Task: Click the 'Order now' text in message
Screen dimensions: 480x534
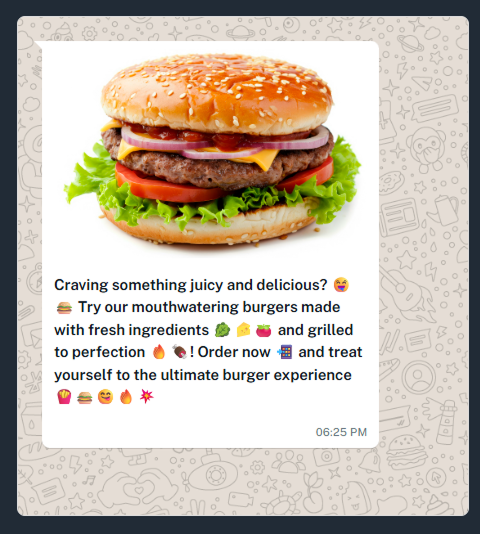Action: coord(234,352)
